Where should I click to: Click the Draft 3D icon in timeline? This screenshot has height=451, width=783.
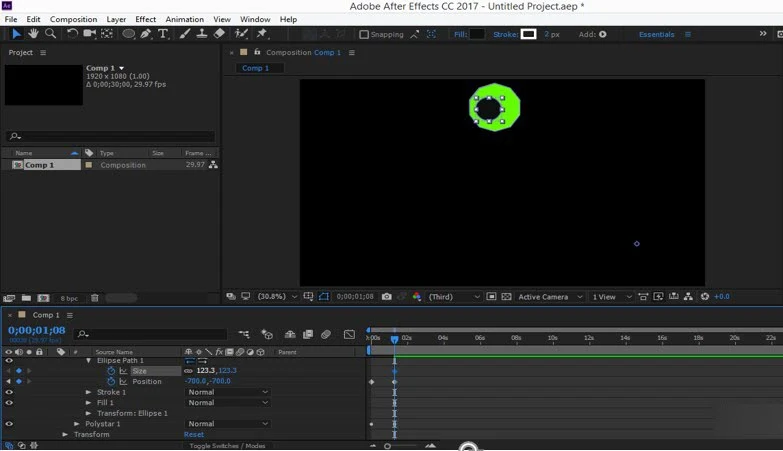click(x=267, y=334)
